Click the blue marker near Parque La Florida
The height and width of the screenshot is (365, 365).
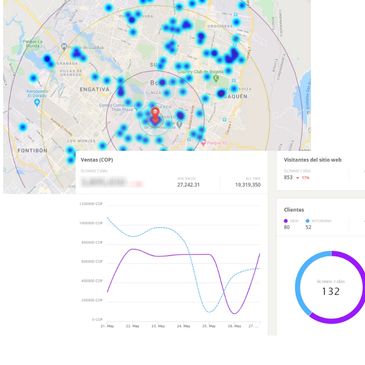[x=64, y=47]
